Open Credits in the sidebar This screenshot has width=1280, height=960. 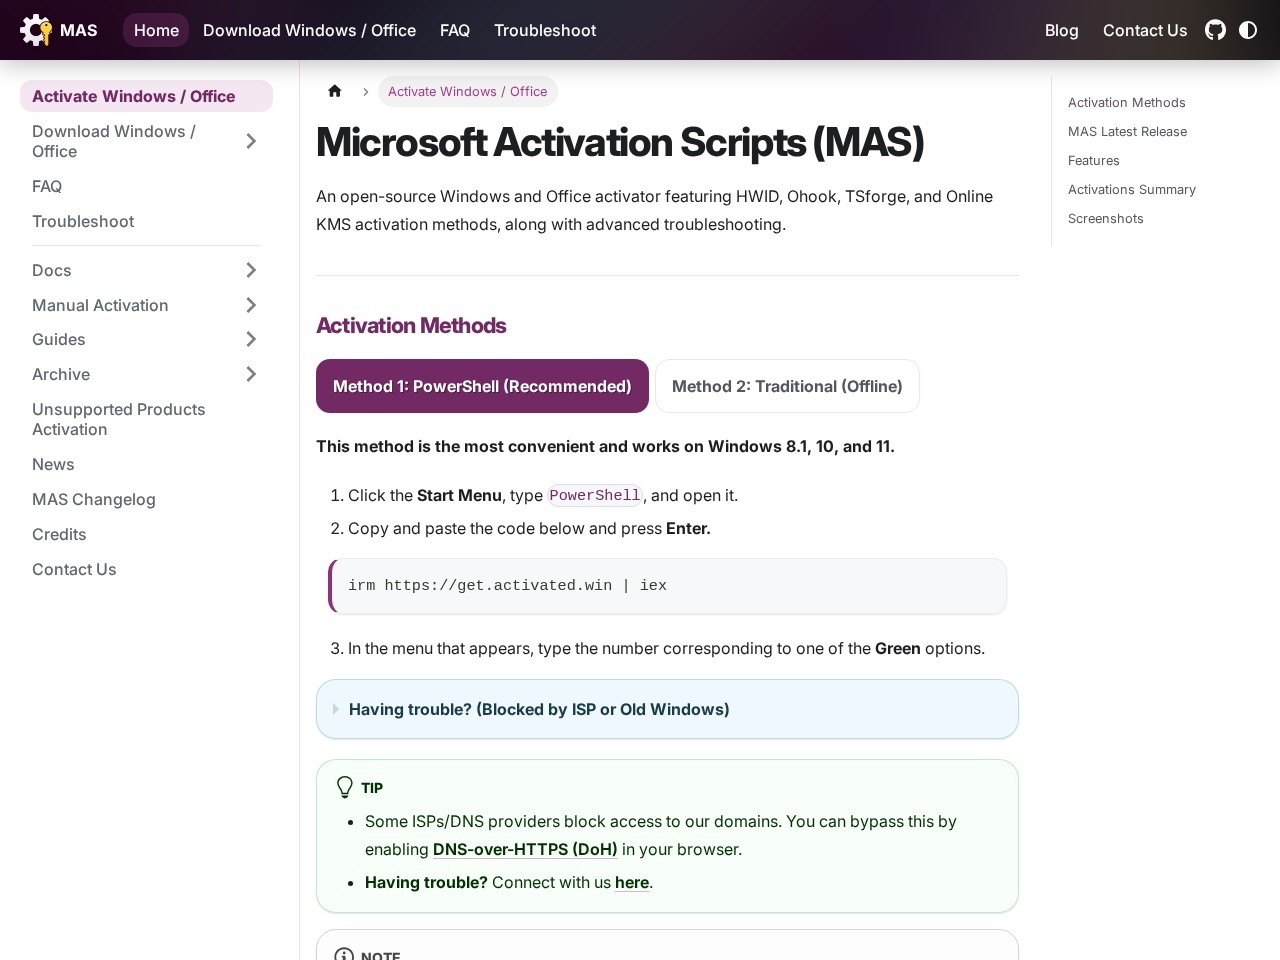59,534
